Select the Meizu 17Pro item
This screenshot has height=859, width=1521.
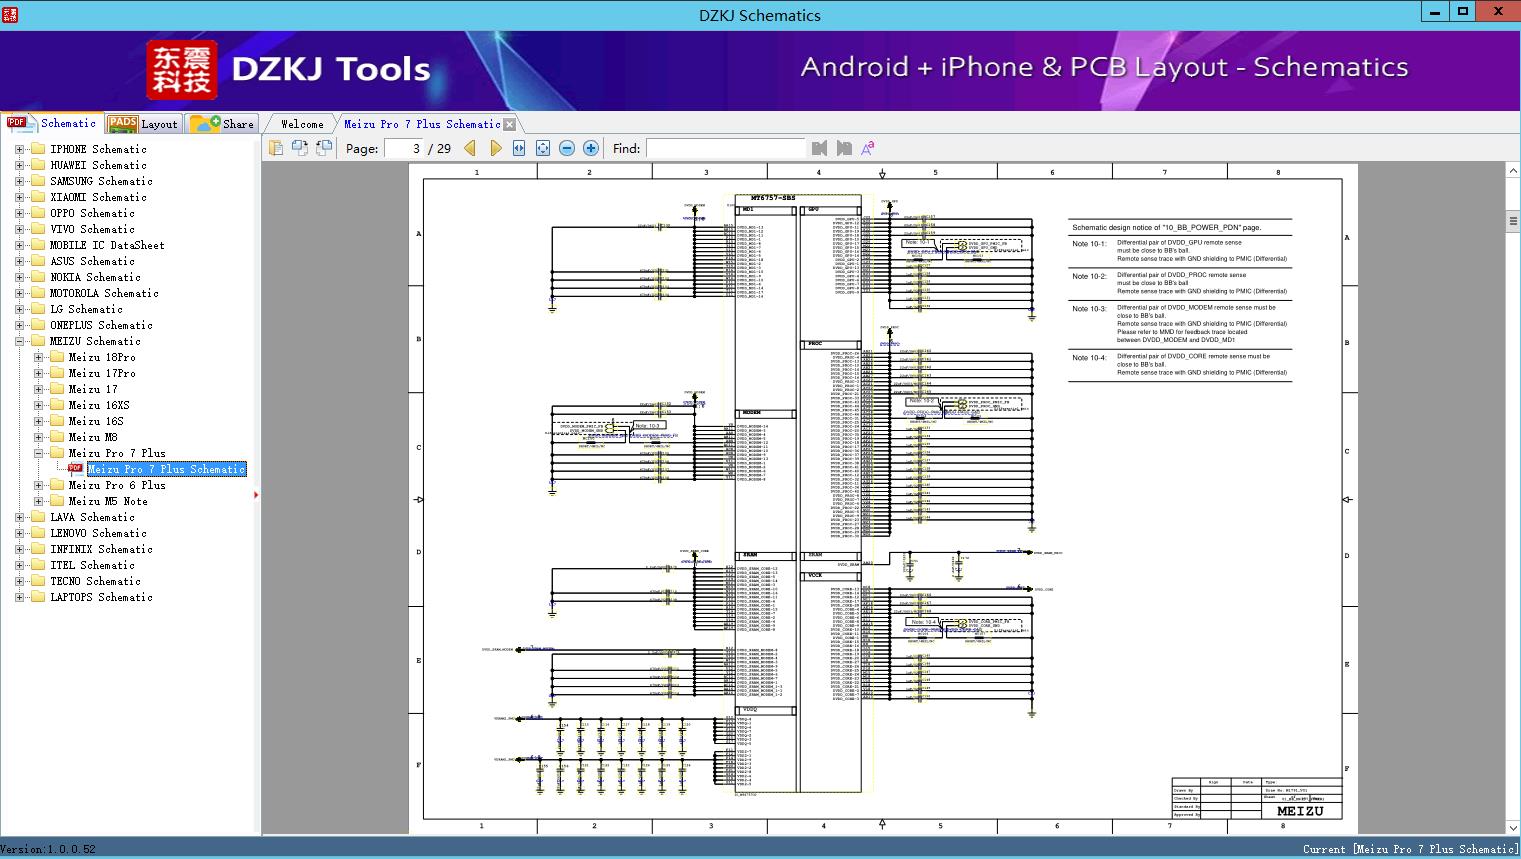point(102,373)
